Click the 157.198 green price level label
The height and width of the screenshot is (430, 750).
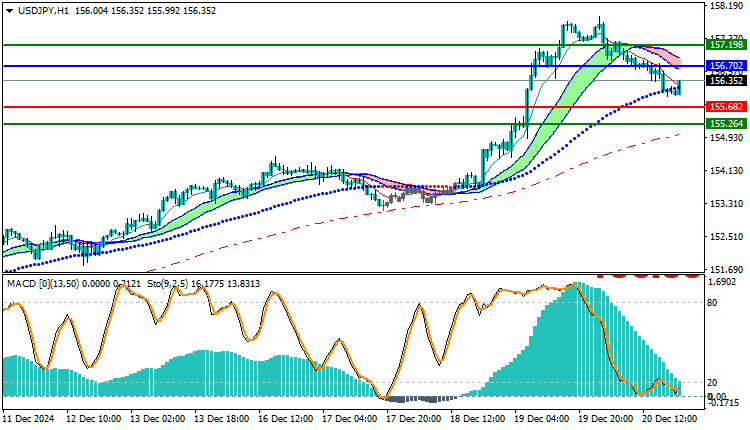(x=726, y=44)
